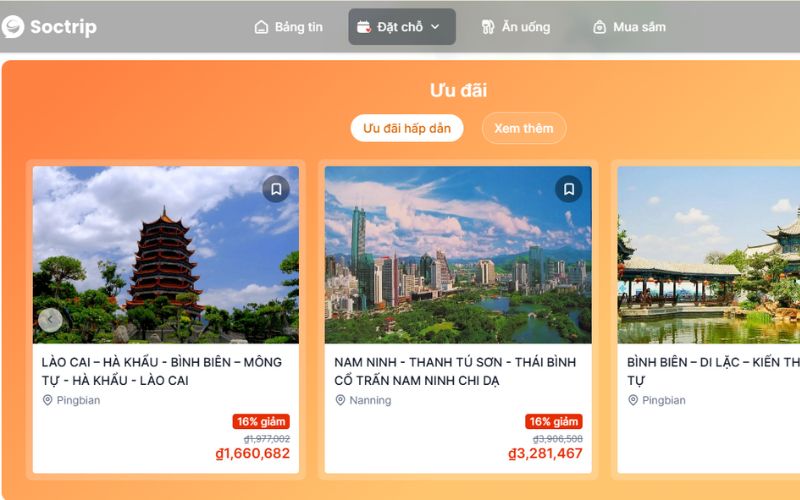This screenshot has width=800, height=500.
Task: Click the Đặt chỗ calendar icon
Action: pyautogui.click(x=363, y=27)
